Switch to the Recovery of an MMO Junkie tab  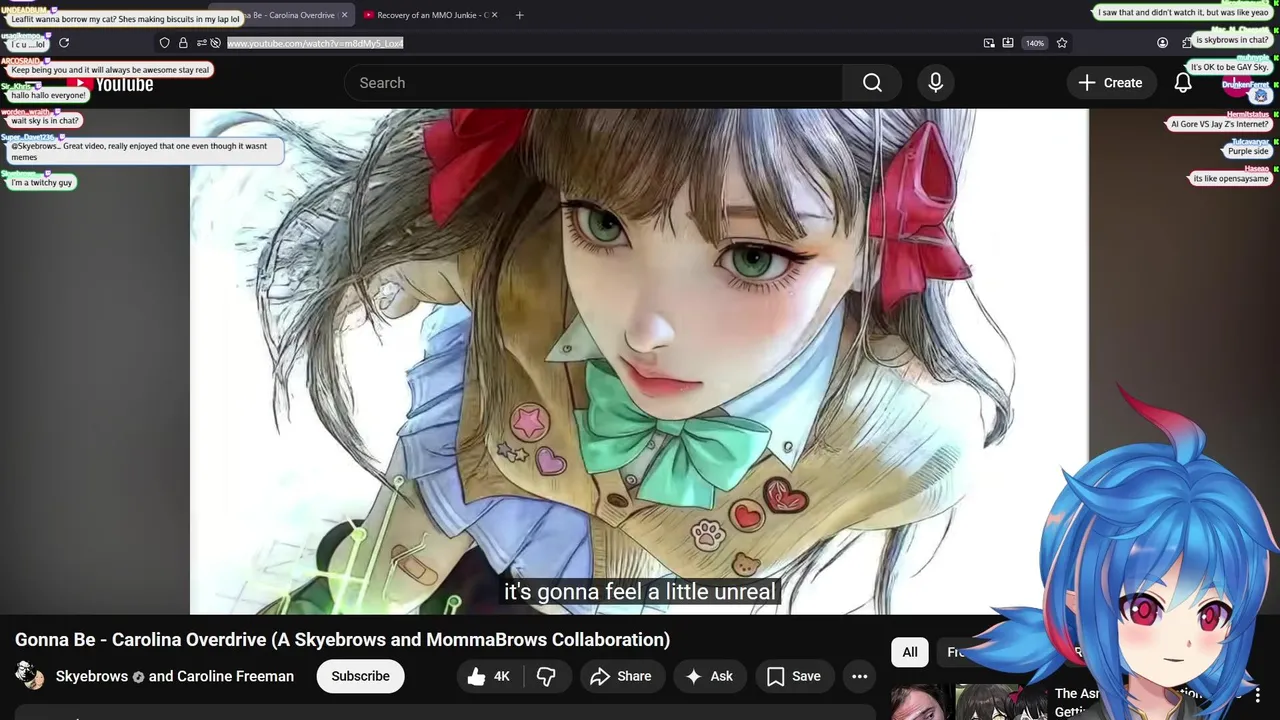(x=430, y=15)
